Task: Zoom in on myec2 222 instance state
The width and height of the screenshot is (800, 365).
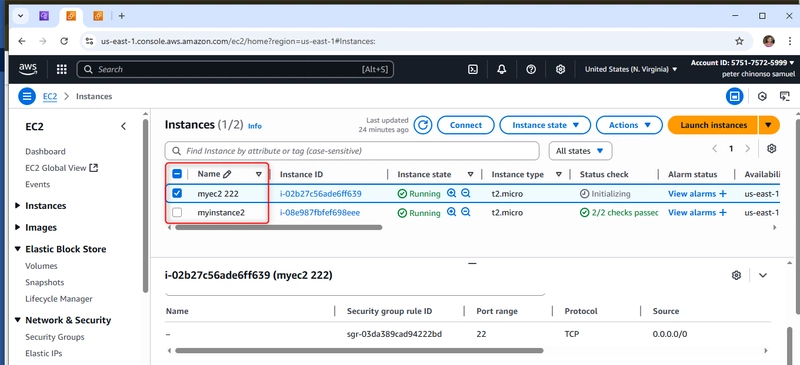Action: coord(451,193)
